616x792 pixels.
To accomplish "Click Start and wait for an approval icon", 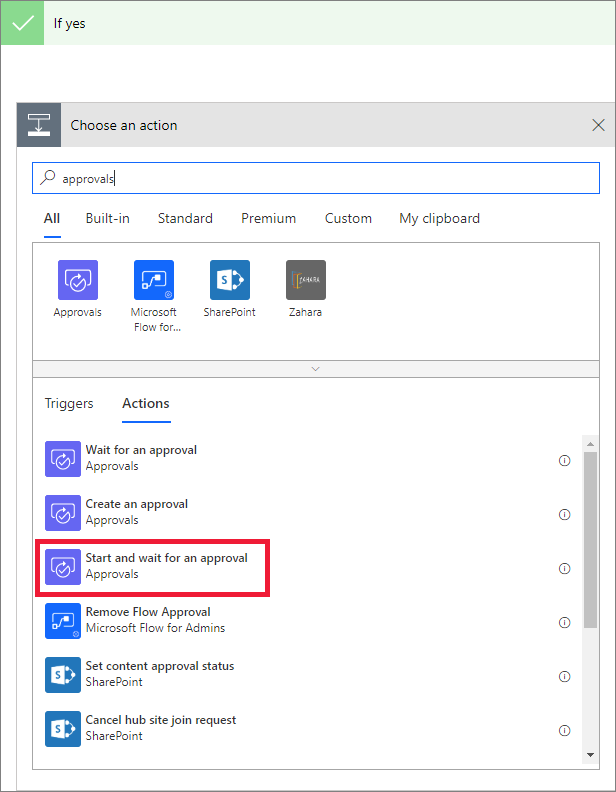I will click(63, 567).
